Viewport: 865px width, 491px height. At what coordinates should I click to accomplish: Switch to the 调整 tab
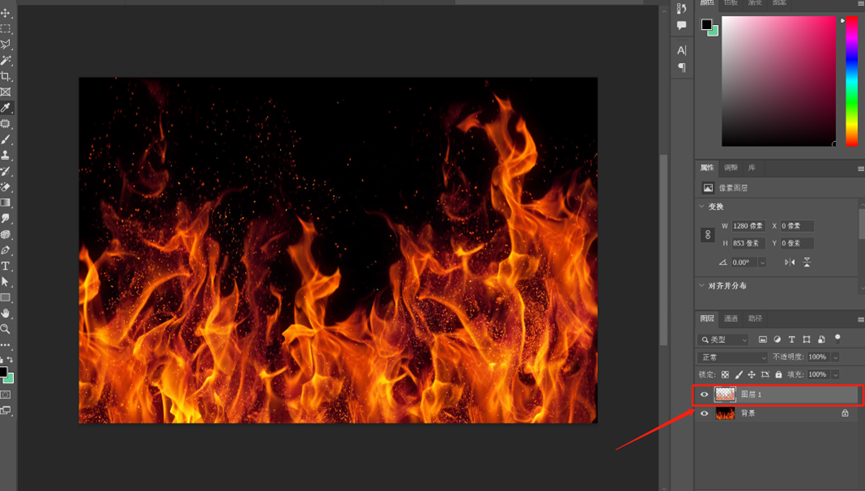tap(731, 168)
